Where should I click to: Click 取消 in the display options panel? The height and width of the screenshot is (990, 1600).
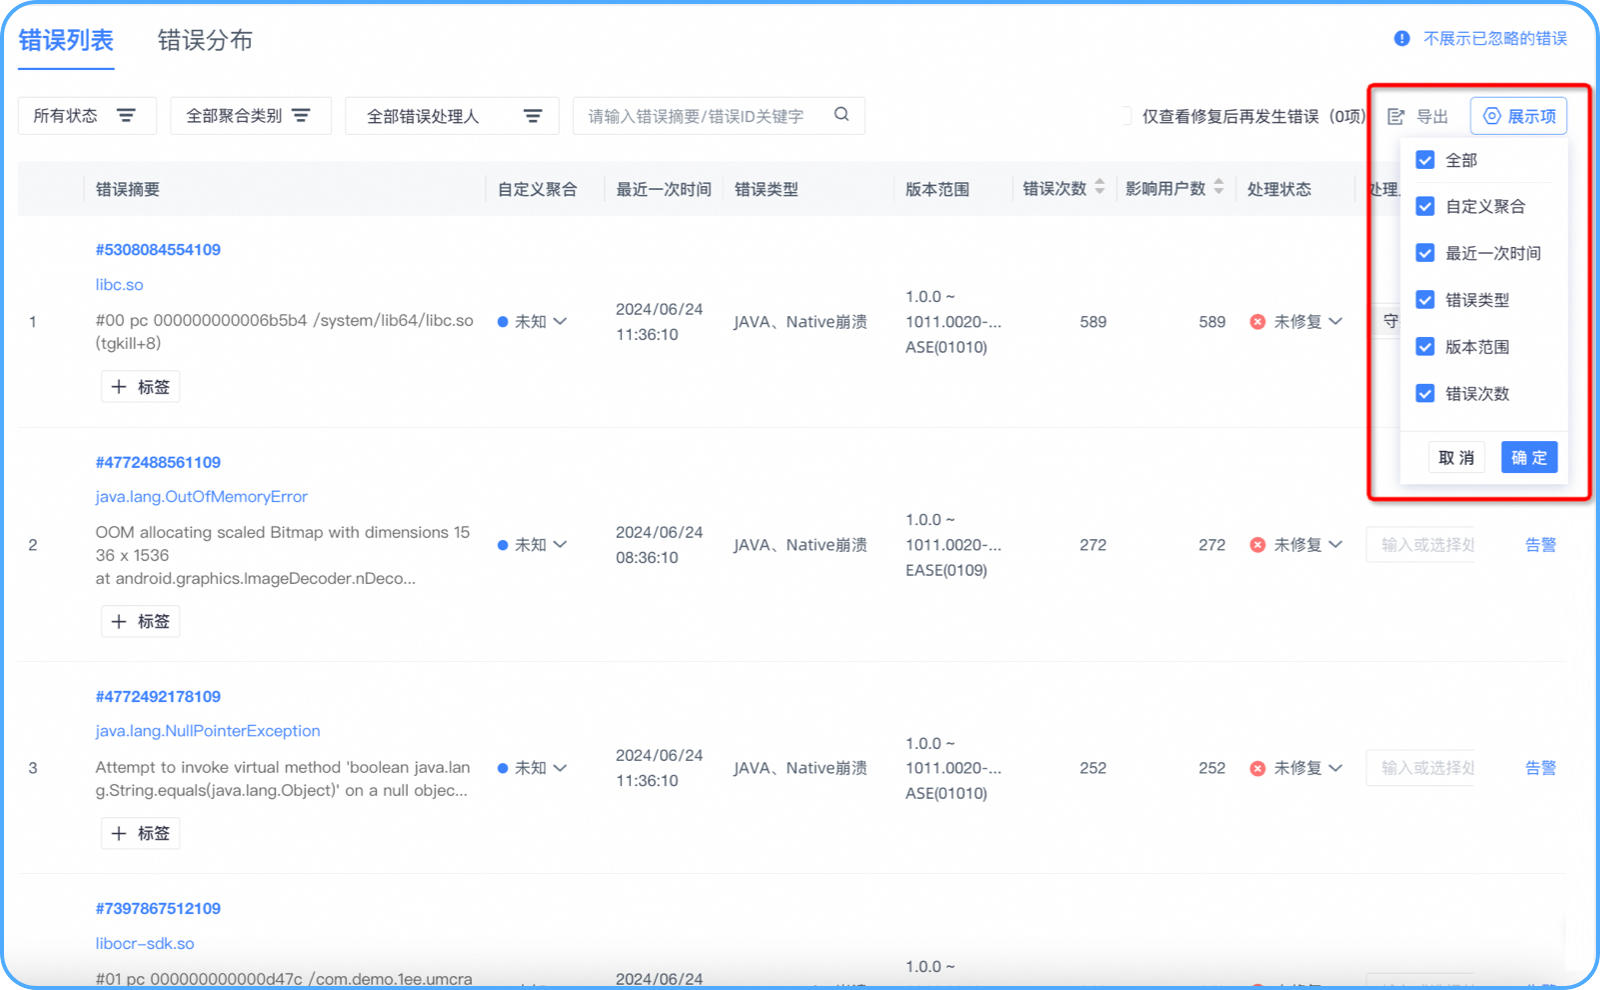(x=1456, y=458)
